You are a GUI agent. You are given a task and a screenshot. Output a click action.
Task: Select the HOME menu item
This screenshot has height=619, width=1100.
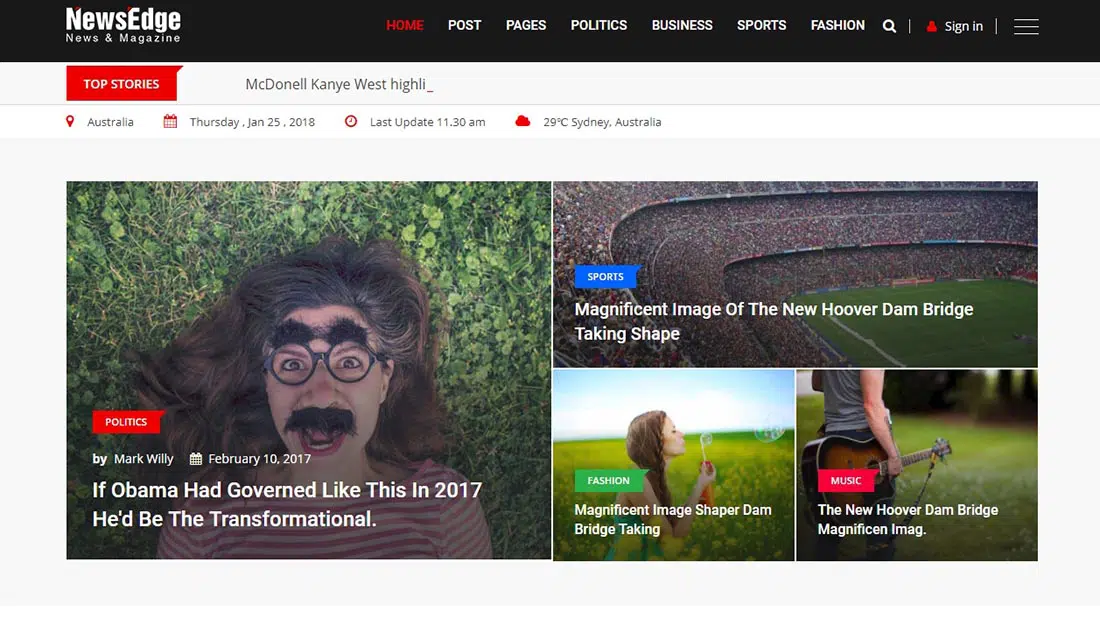pos(405,25)
